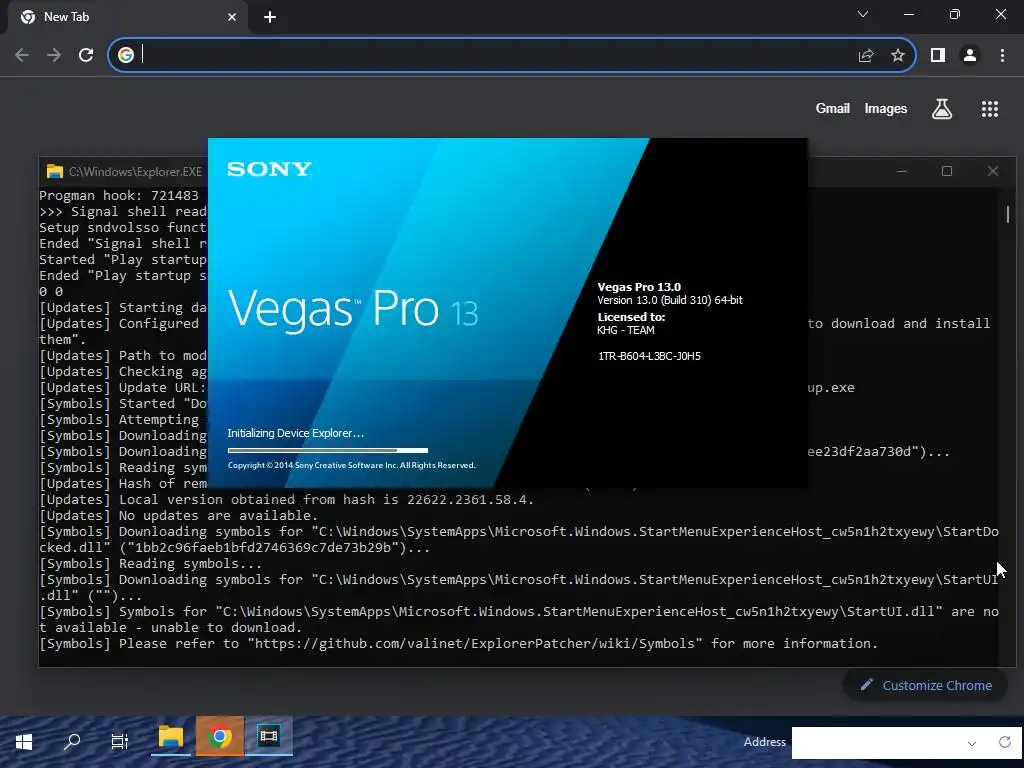The height and width of the screenshot is (768, 1024).
Task: Go back using Chrome's back arrow
Action: click(x=22, y=55)
